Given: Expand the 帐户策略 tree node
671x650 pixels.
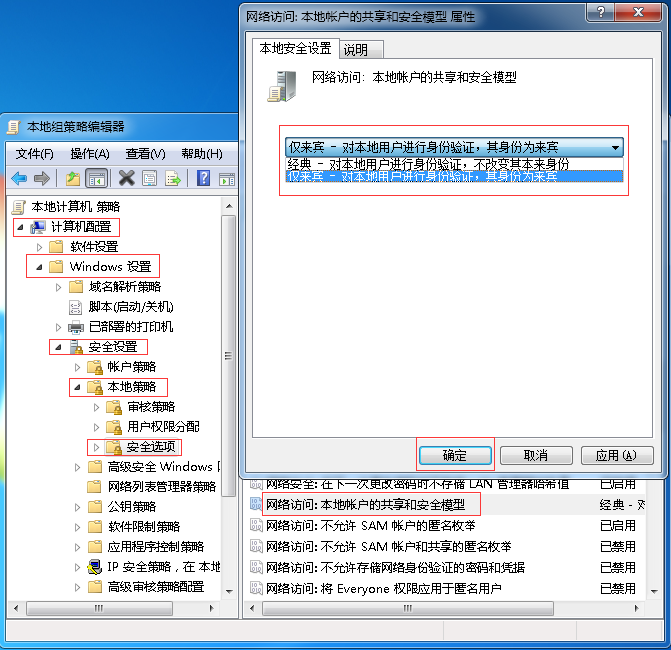Looking at the screenshot, I should [79, 367].
